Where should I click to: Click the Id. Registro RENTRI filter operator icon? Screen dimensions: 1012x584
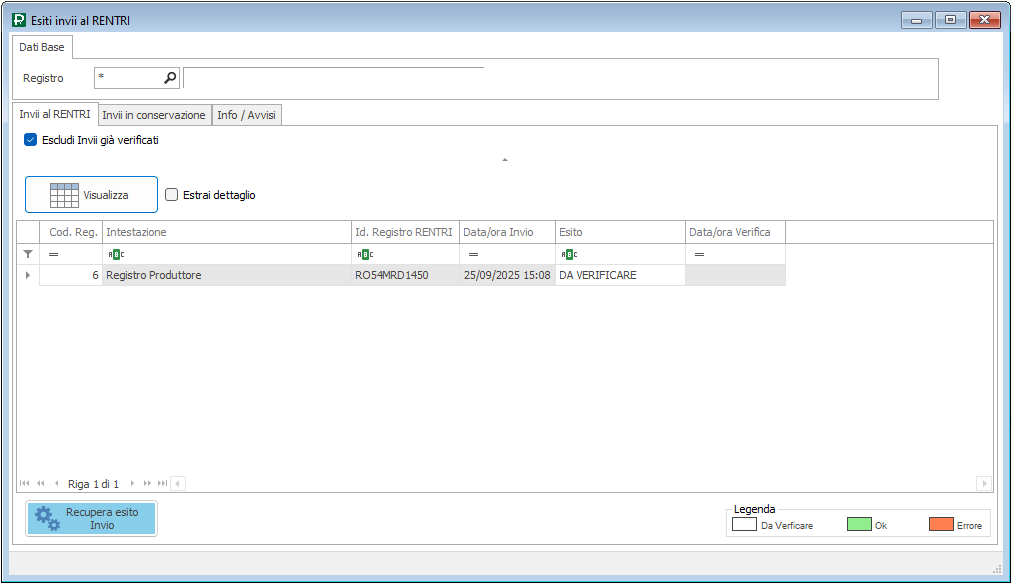pyautogui.click(x=365, y=255)
